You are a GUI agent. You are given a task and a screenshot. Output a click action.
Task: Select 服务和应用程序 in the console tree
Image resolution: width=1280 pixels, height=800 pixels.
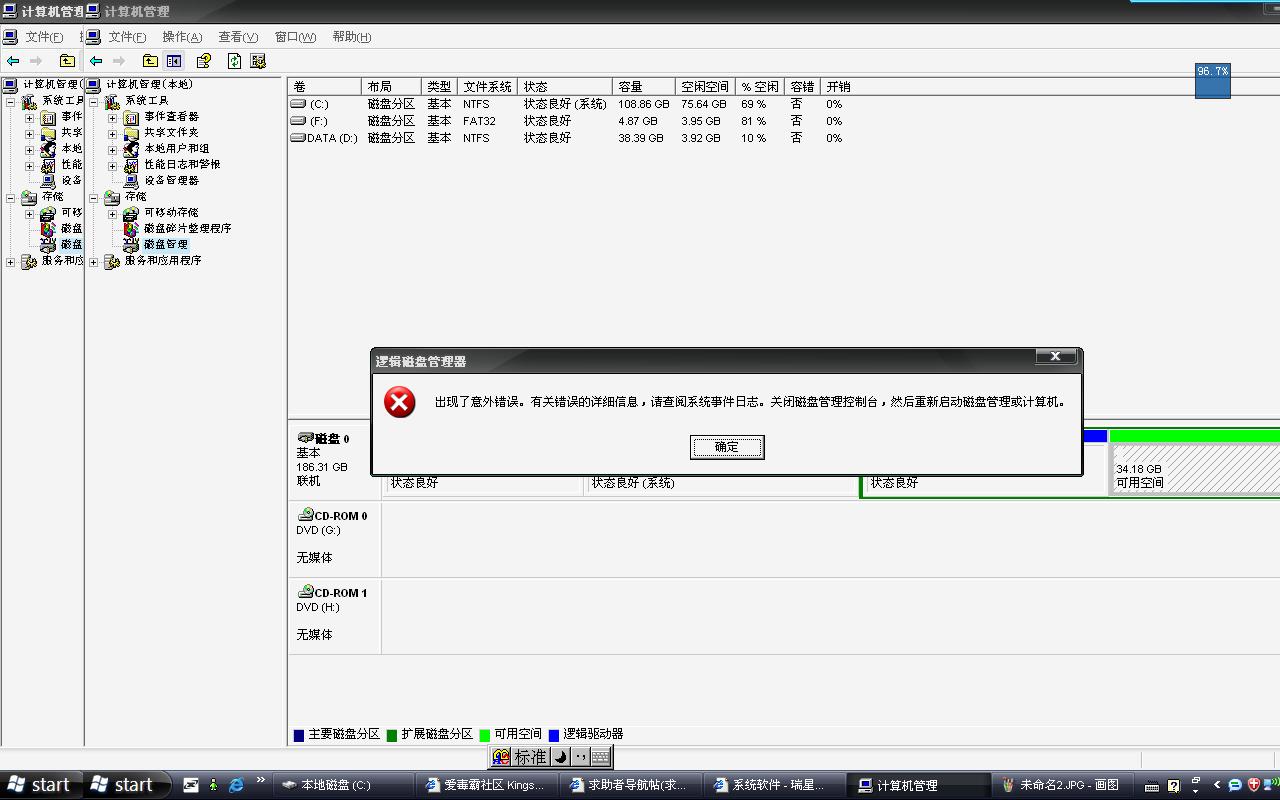tap(163, 261)
